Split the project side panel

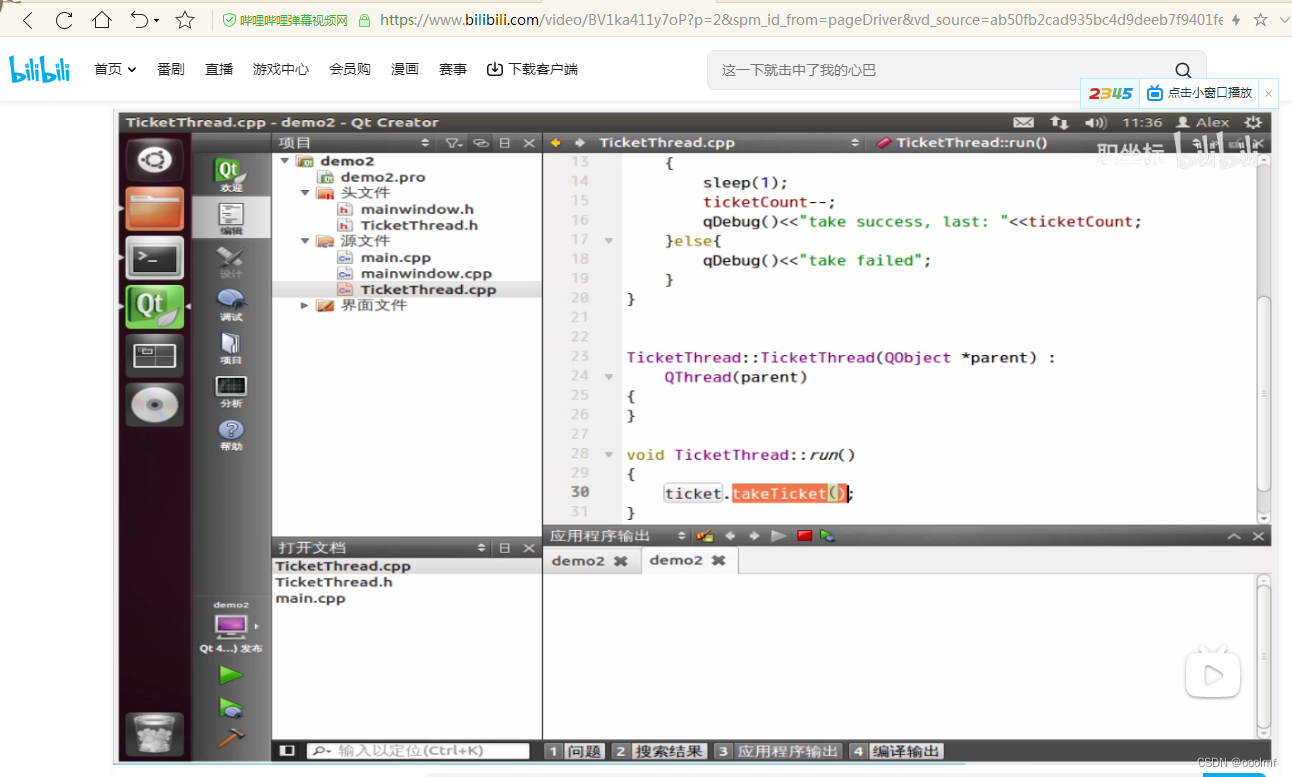pos(505,143)
